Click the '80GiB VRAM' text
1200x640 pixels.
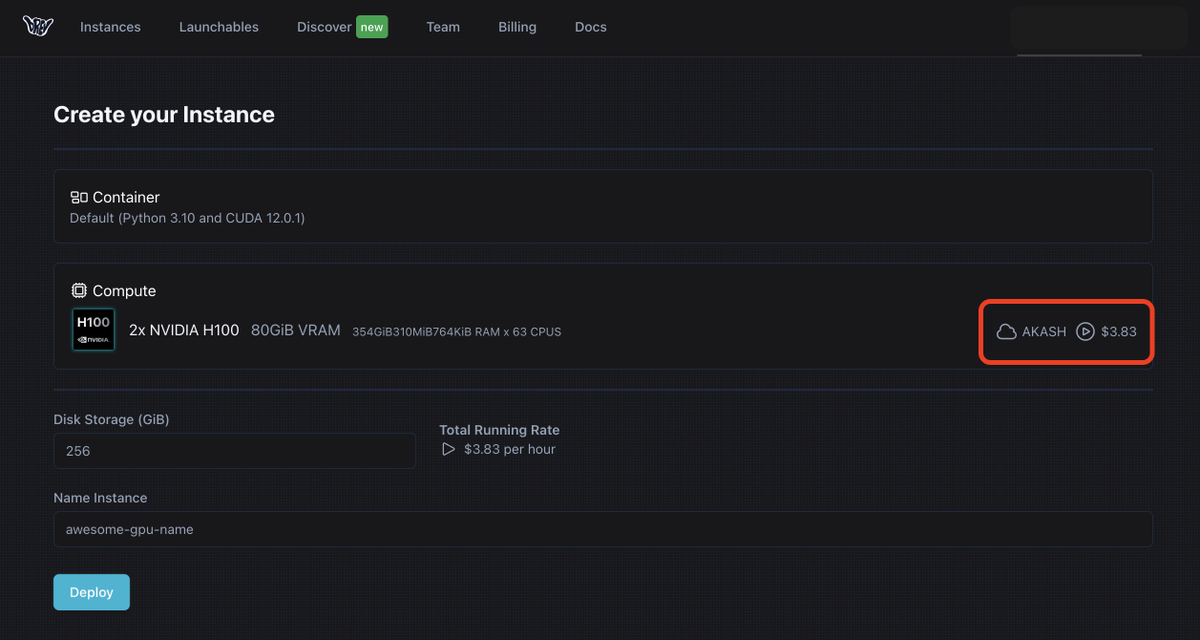296,330
